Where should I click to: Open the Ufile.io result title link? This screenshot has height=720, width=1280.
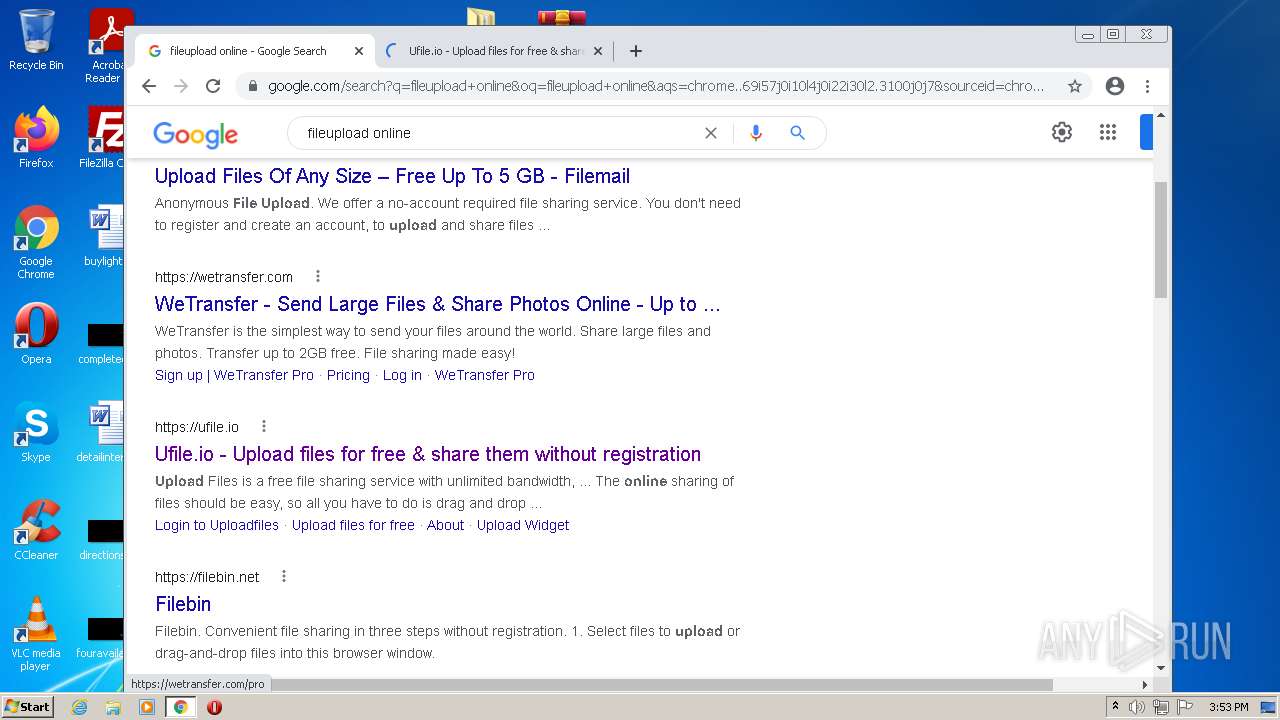[428, 454]
